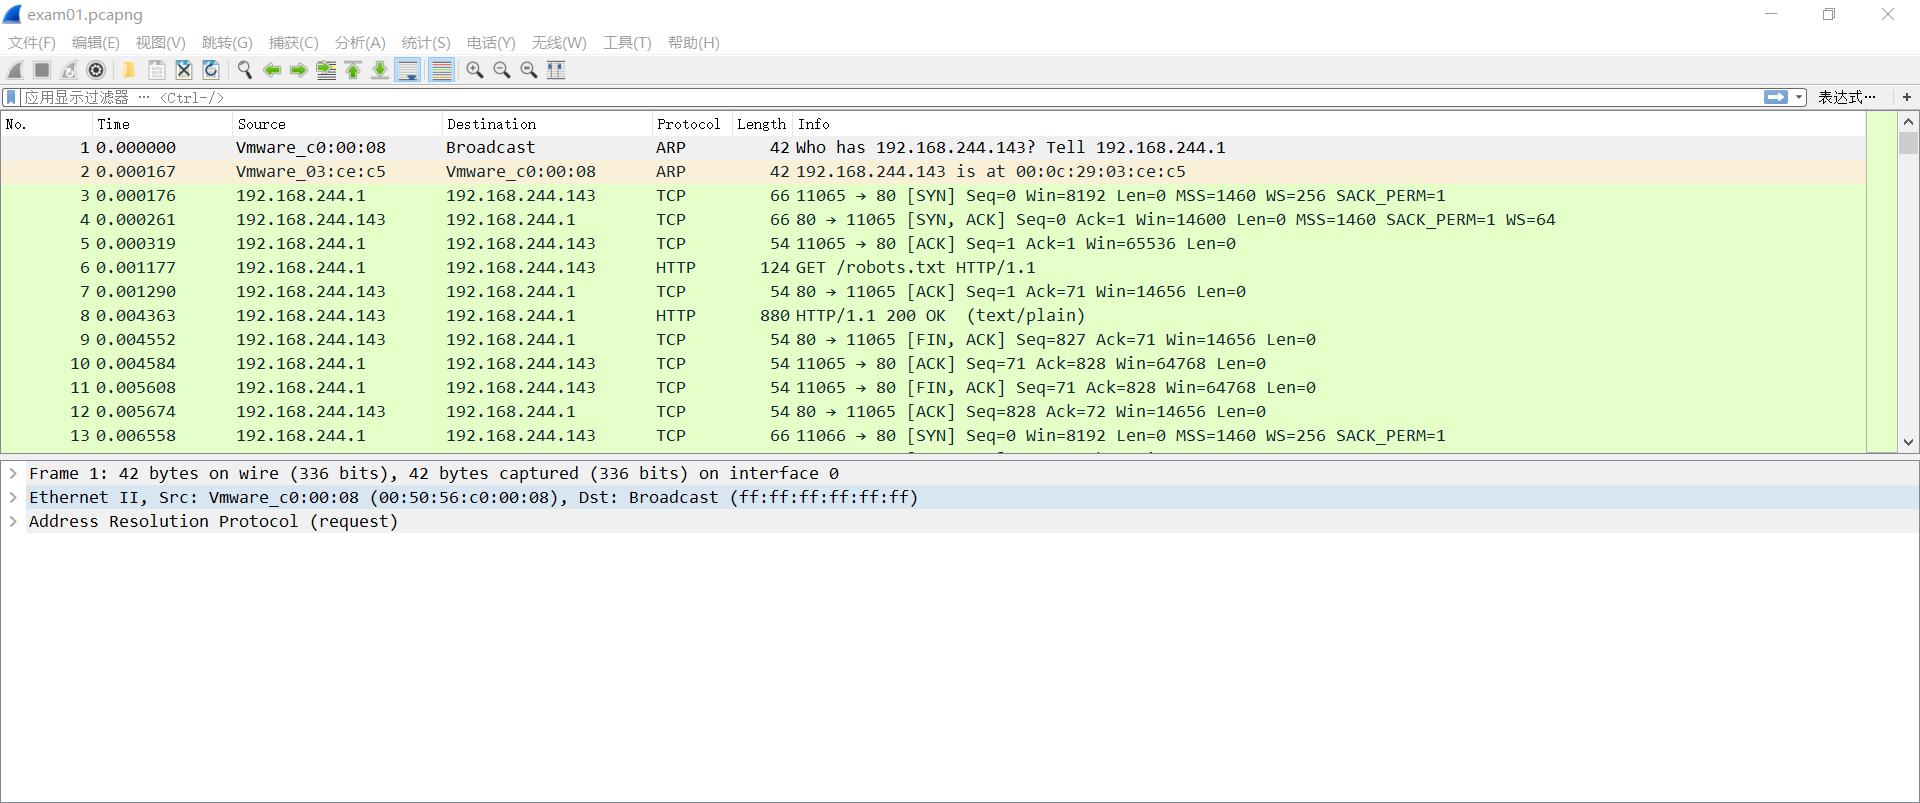1920x803 pixels.
Task: Open the 编辑(E) menu
Action: tap(96, 43)
